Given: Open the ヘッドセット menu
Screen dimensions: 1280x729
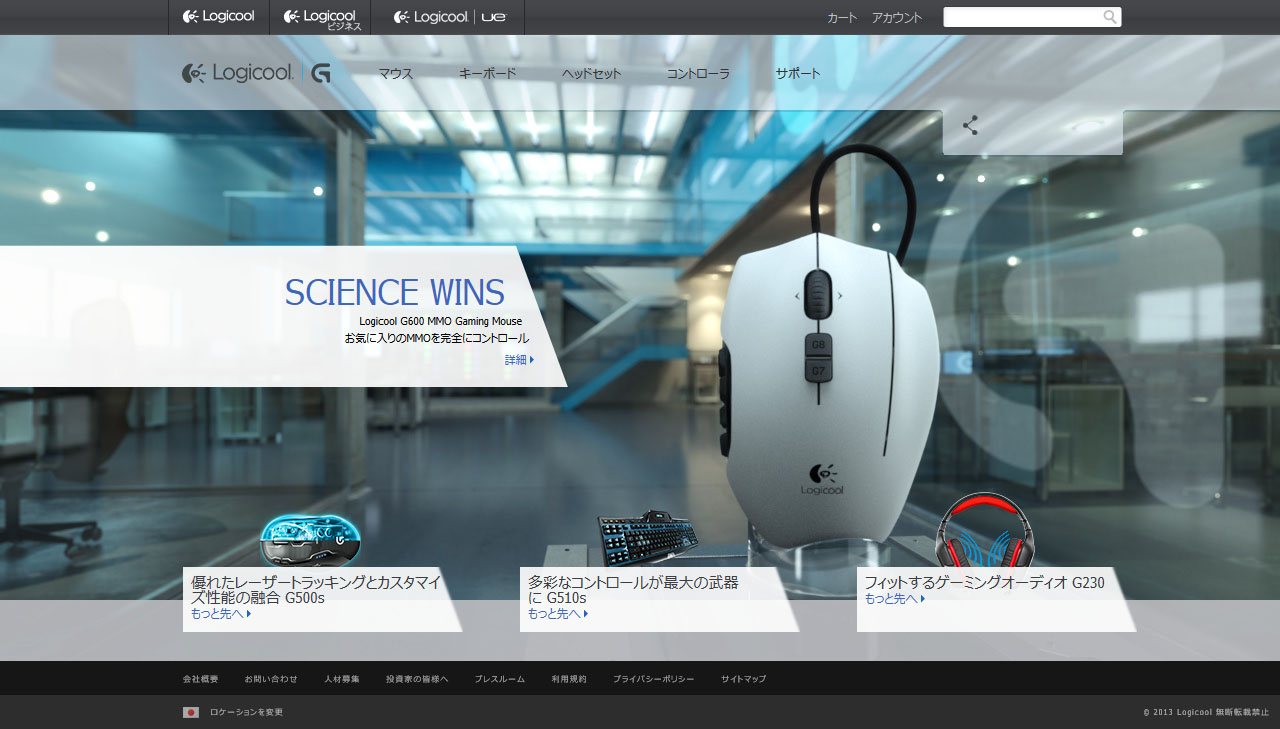Looking at the screenshot, I should pos(591,74).
